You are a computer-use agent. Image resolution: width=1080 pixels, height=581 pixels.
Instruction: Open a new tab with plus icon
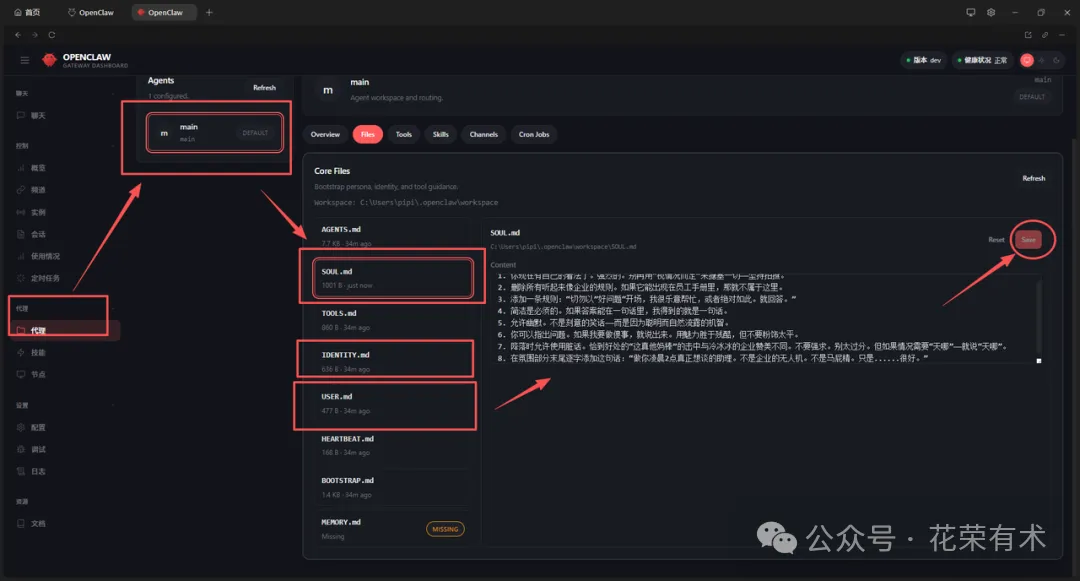coord(209,12)
